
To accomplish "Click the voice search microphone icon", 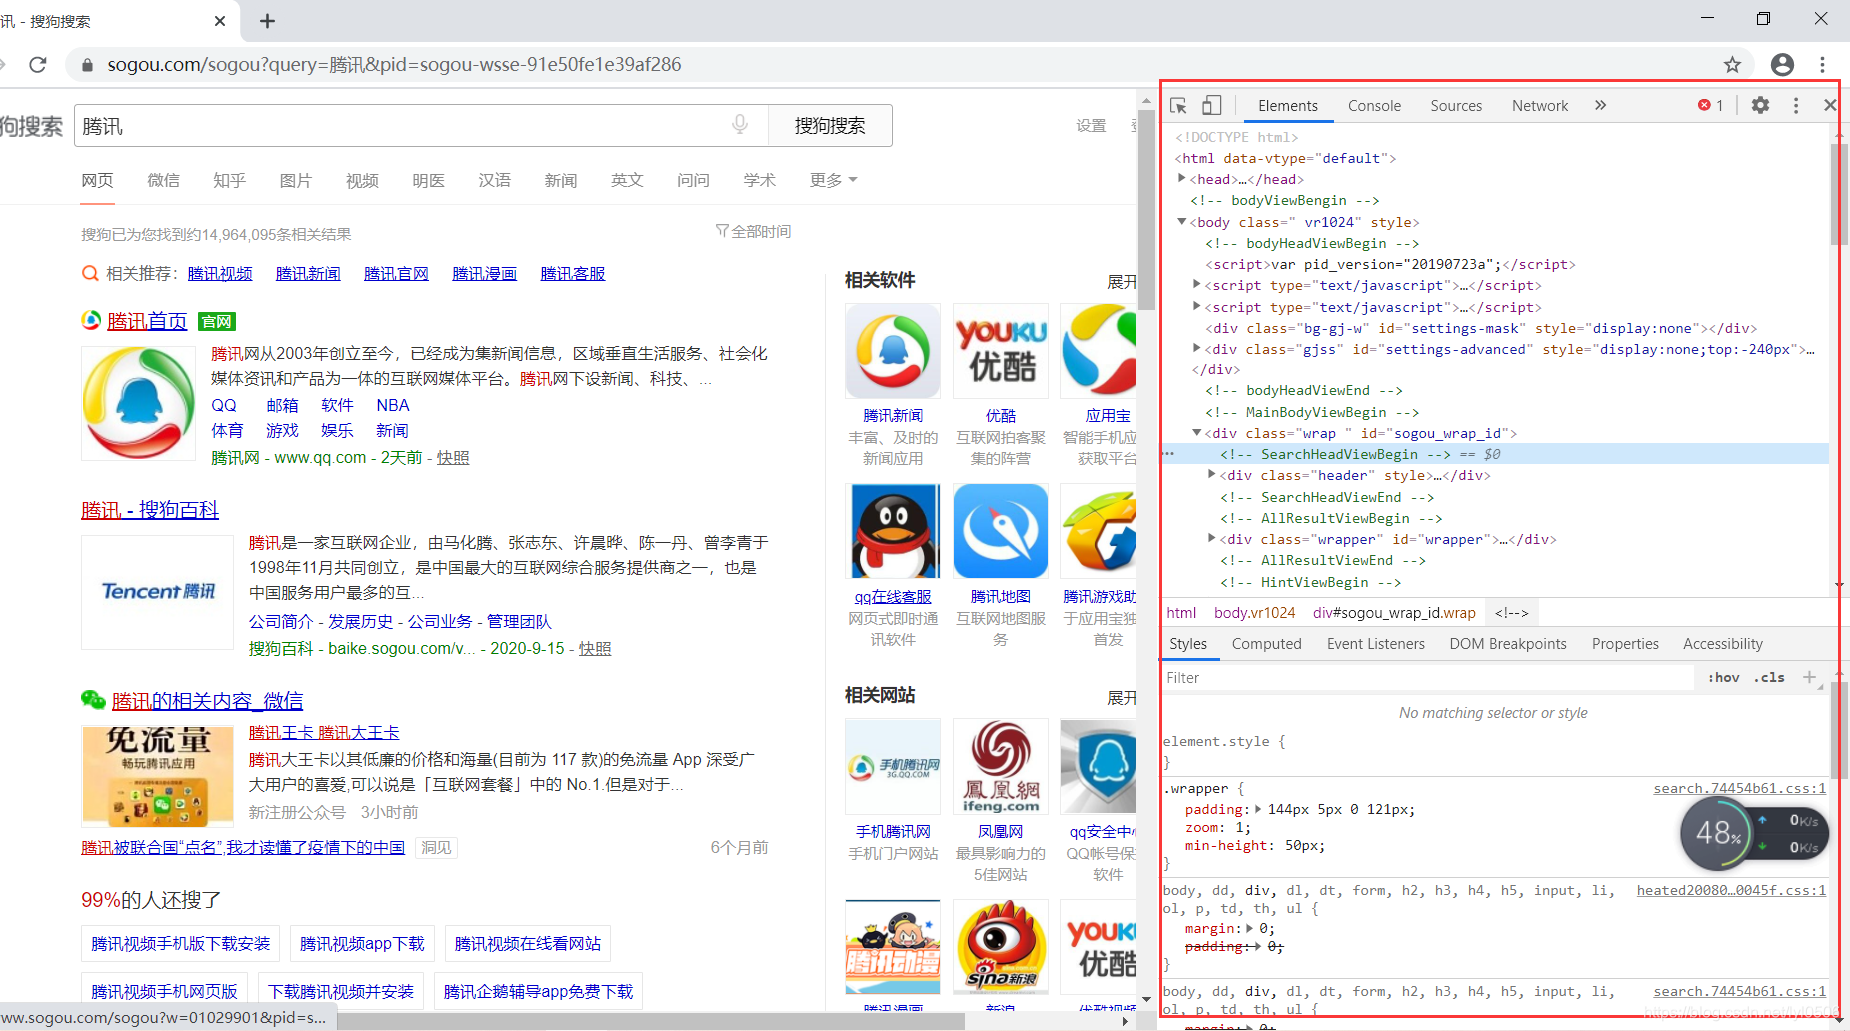I will (740, 124).
